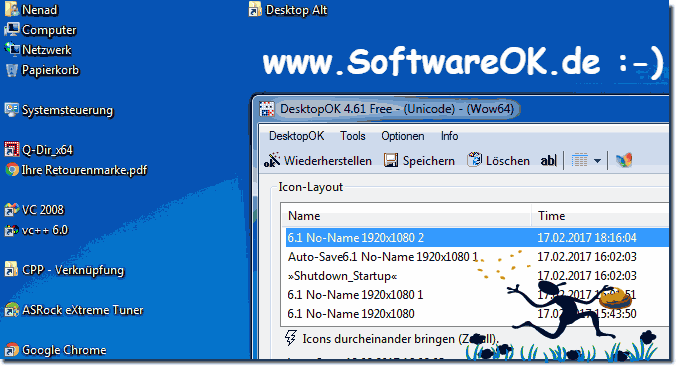
Task: Open the Computer desktop icon
Action: pos(12,30)
